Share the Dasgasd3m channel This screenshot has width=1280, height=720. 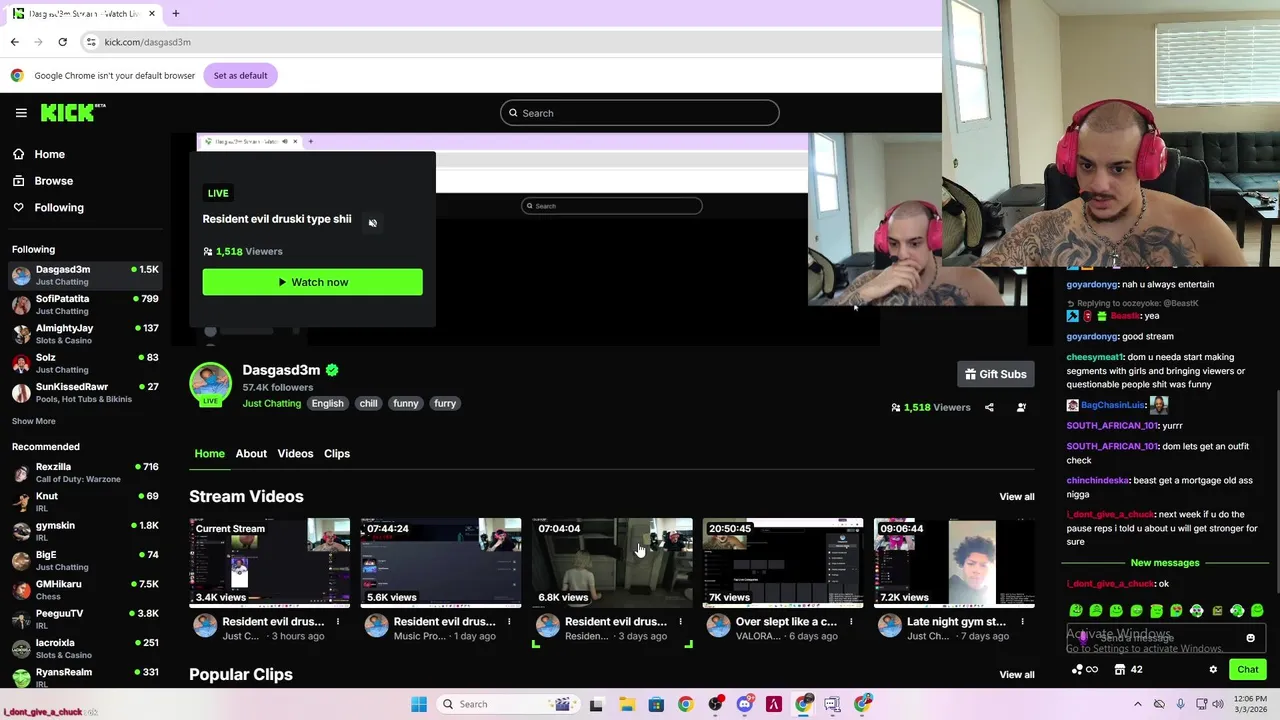click(989, 407)
